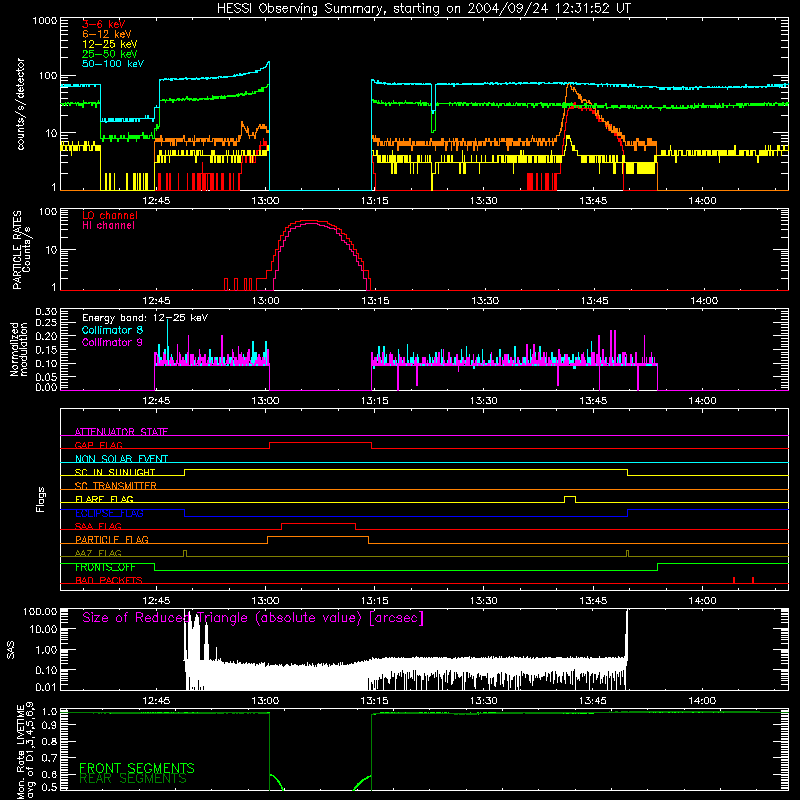The width and height of the screenshot is (800, 800).
Task: Click the 12:45 tick label under SAS panel
Action: tap(156, 701)
